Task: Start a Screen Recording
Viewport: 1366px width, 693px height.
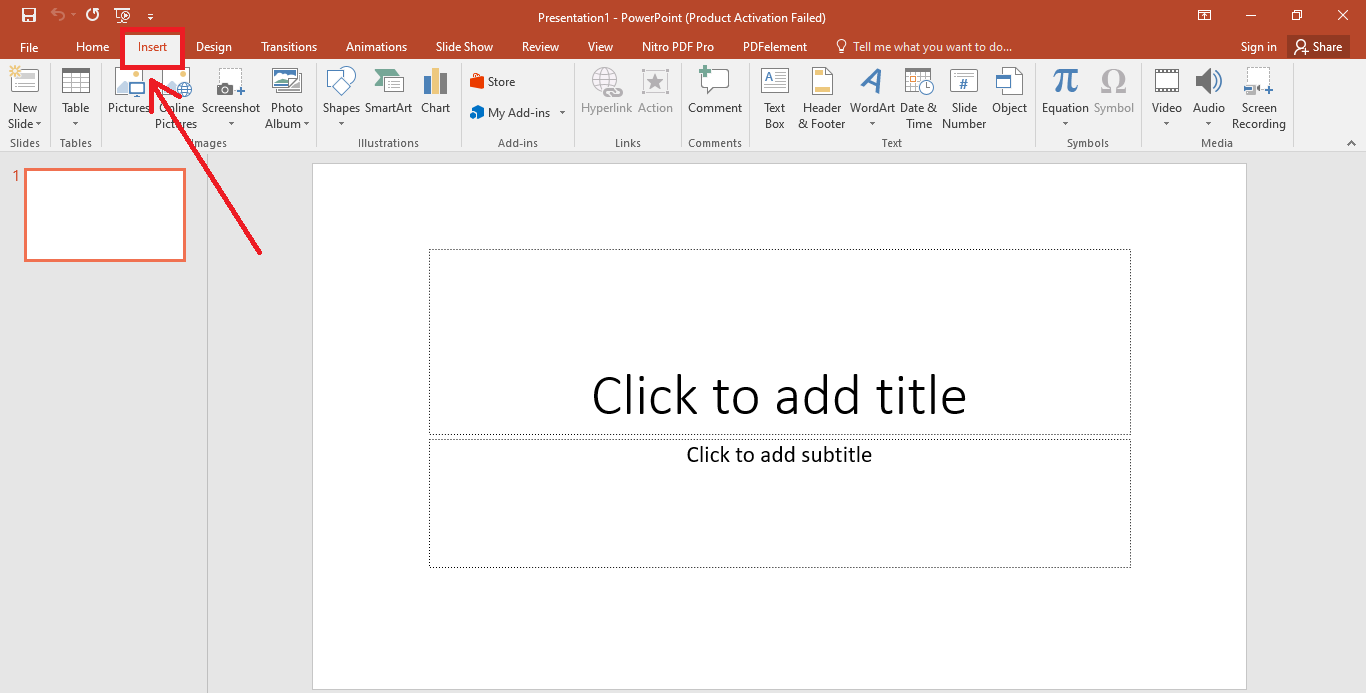Action: (x=1258, y=97)
